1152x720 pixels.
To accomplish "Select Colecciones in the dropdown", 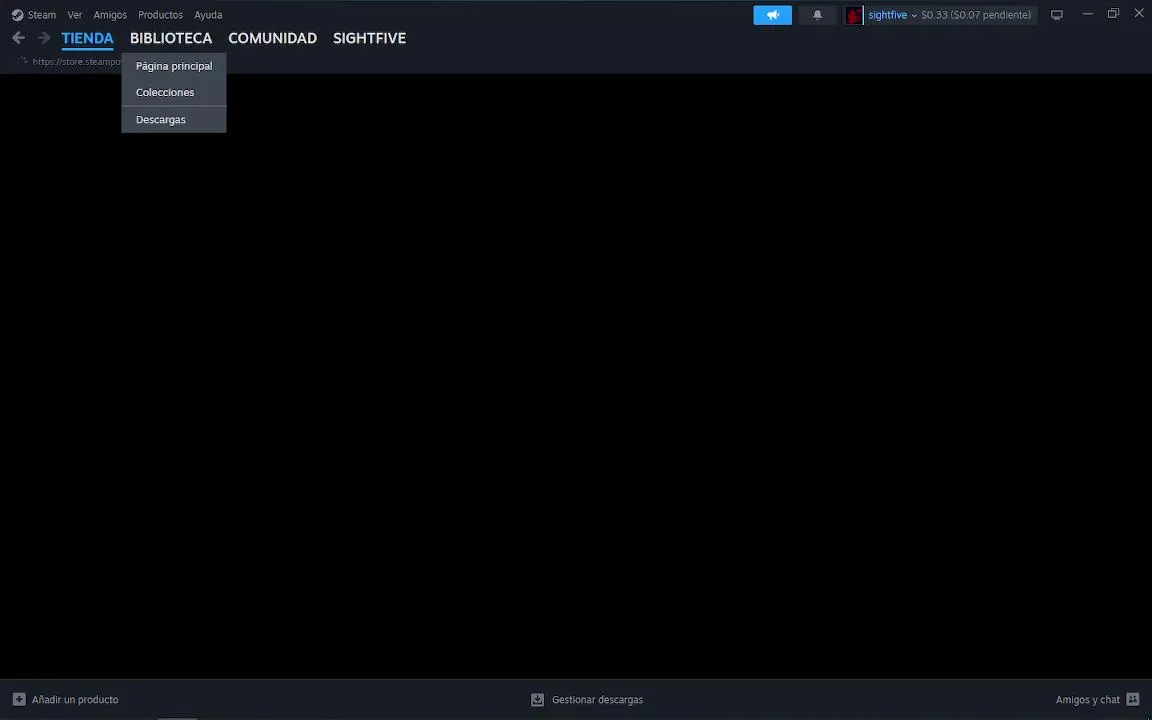I will pos(174,93).
